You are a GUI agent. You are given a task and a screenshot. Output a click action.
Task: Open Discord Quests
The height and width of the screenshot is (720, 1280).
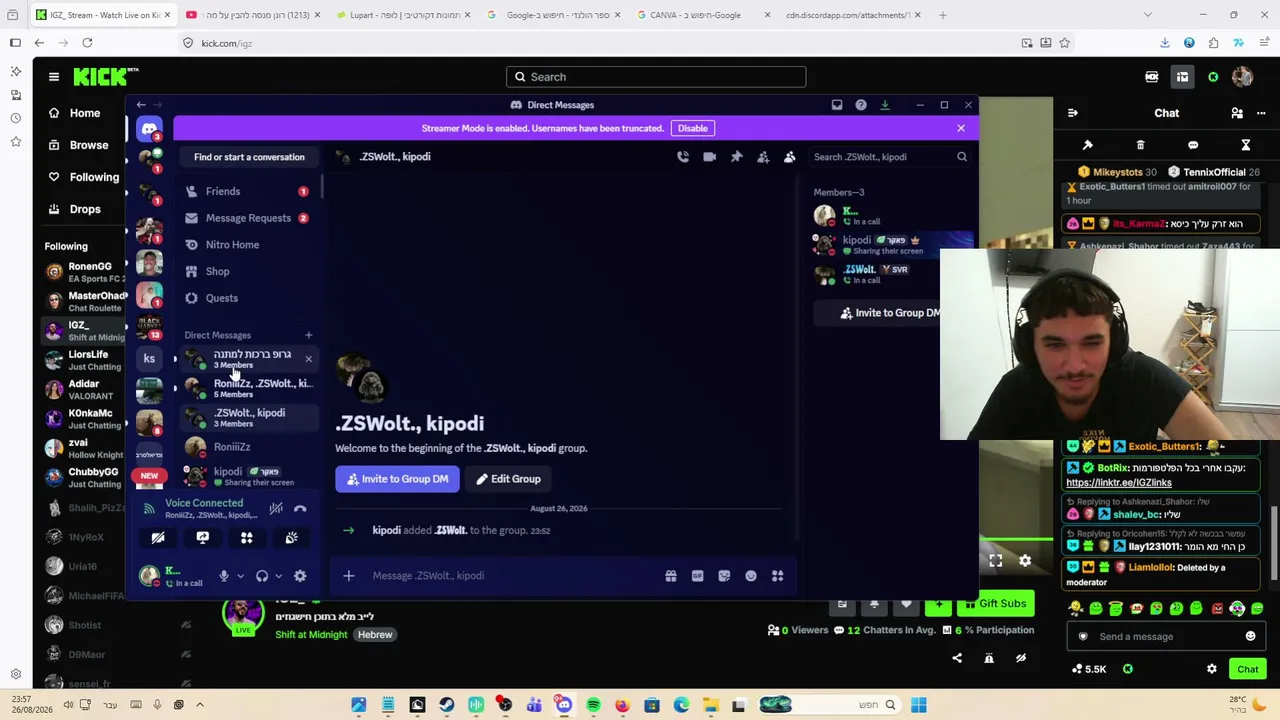pos(248,298)
